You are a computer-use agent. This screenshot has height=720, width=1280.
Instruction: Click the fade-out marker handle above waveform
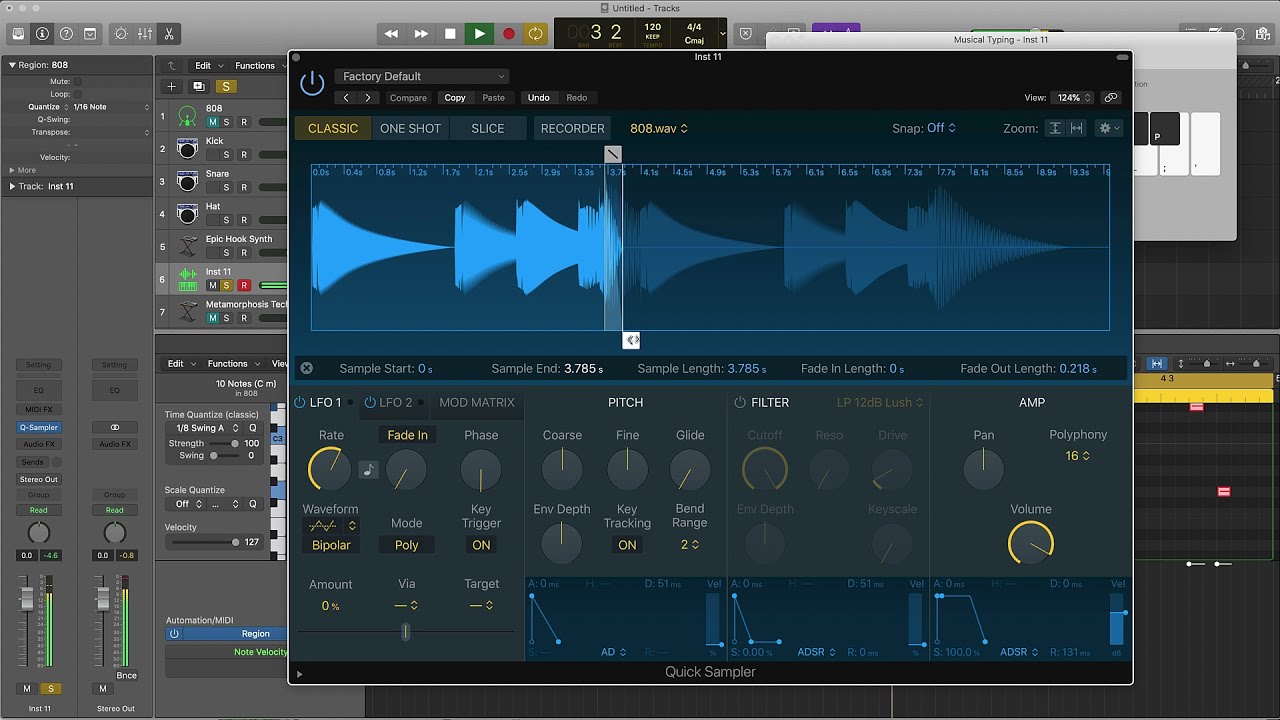[x=613, y=154]
